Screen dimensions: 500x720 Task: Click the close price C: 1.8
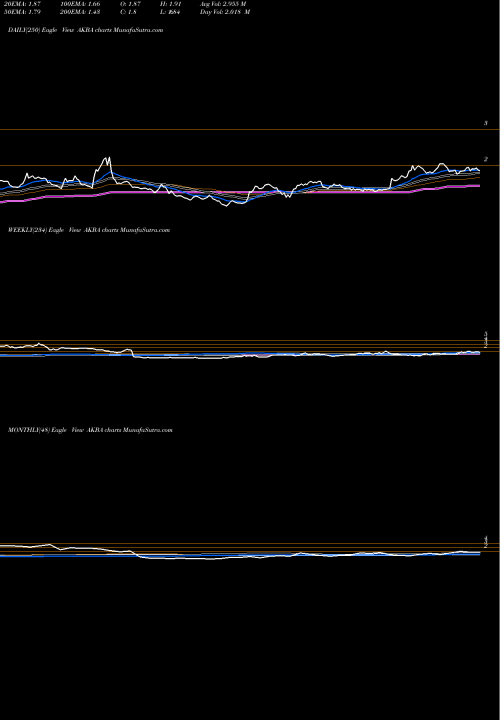tap(128, 12)
